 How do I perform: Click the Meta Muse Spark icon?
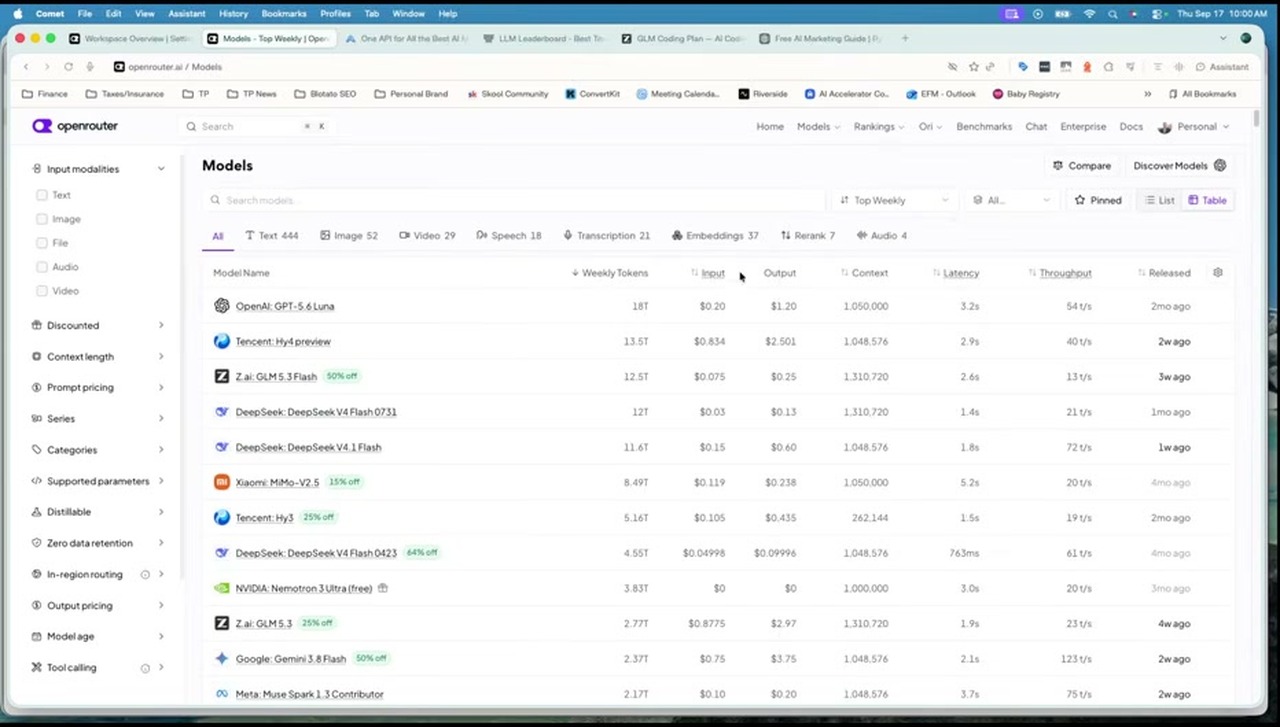tap(222, 694)
